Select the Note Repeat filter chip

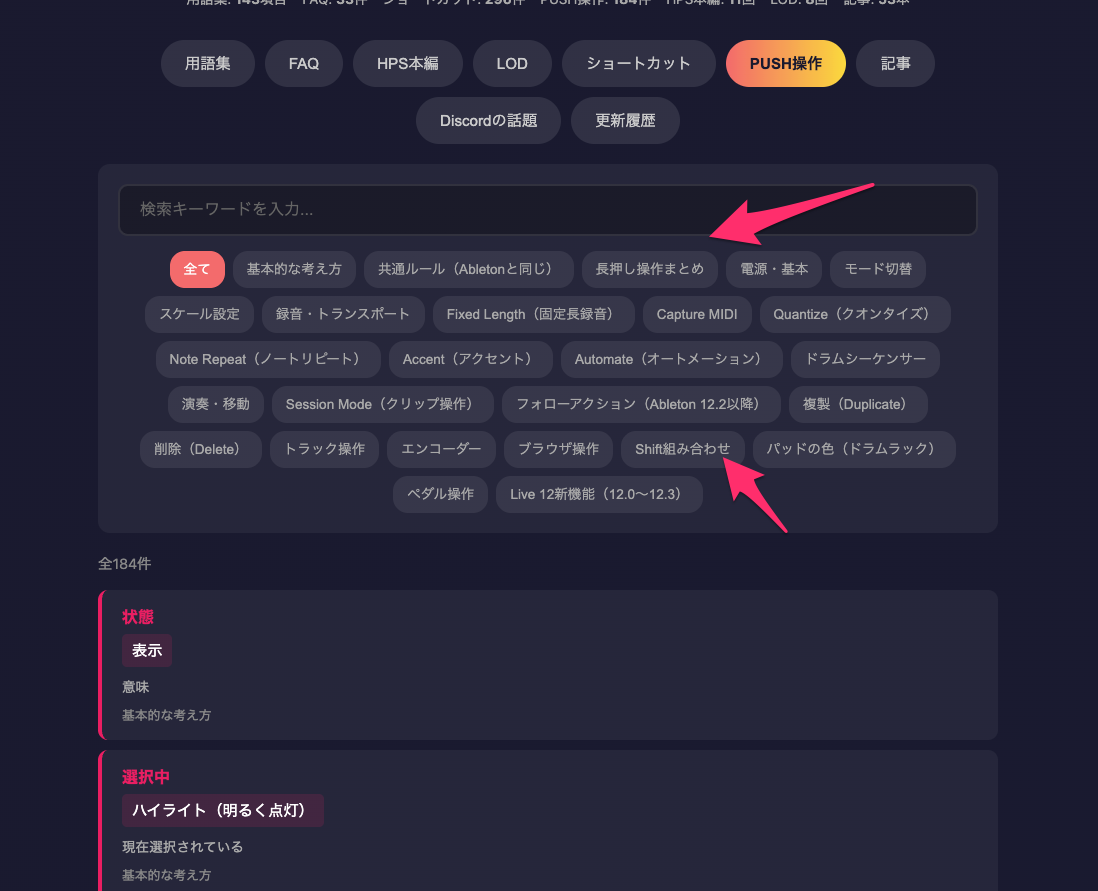pos(268,359)
